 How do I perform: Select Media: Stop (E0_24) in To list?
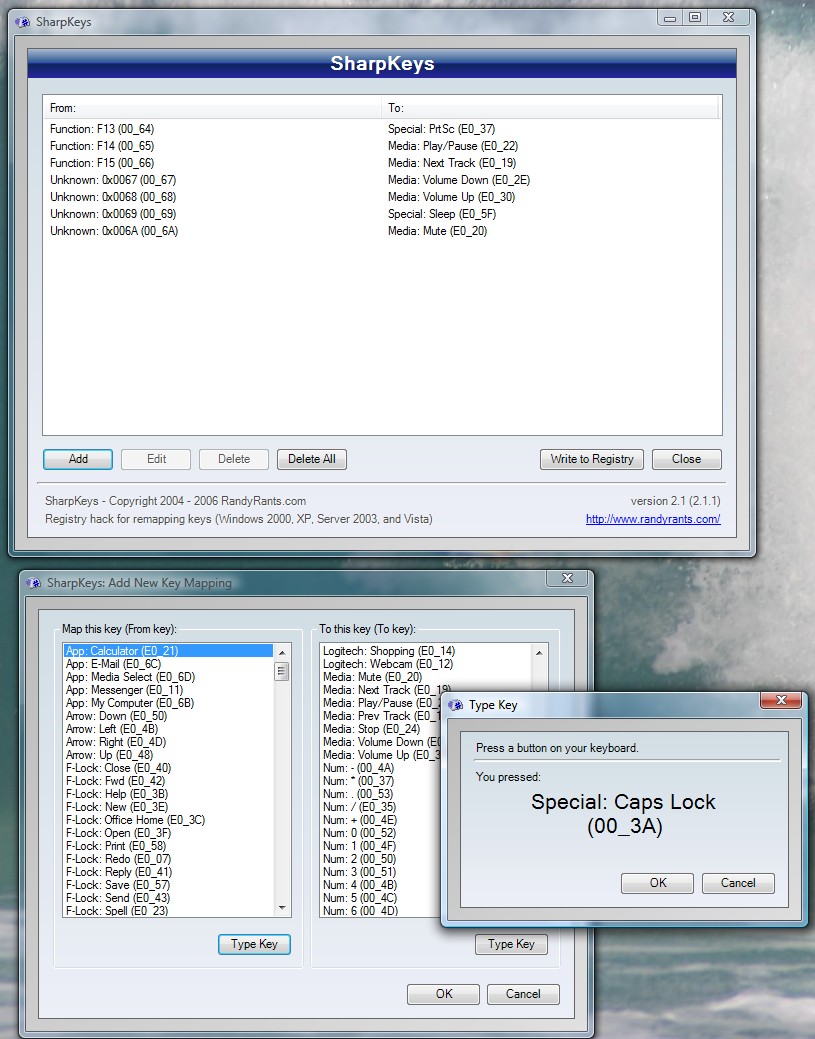pos(381,729)
